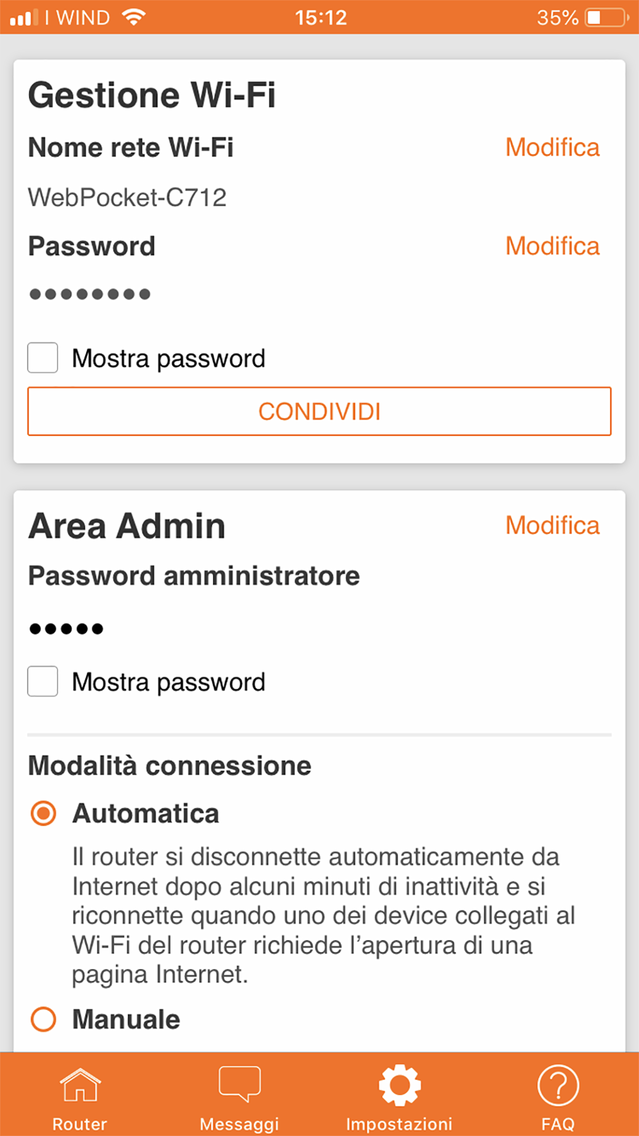Open the Messaggi speech bubble icon
639x1136 pixels.
239,1085
